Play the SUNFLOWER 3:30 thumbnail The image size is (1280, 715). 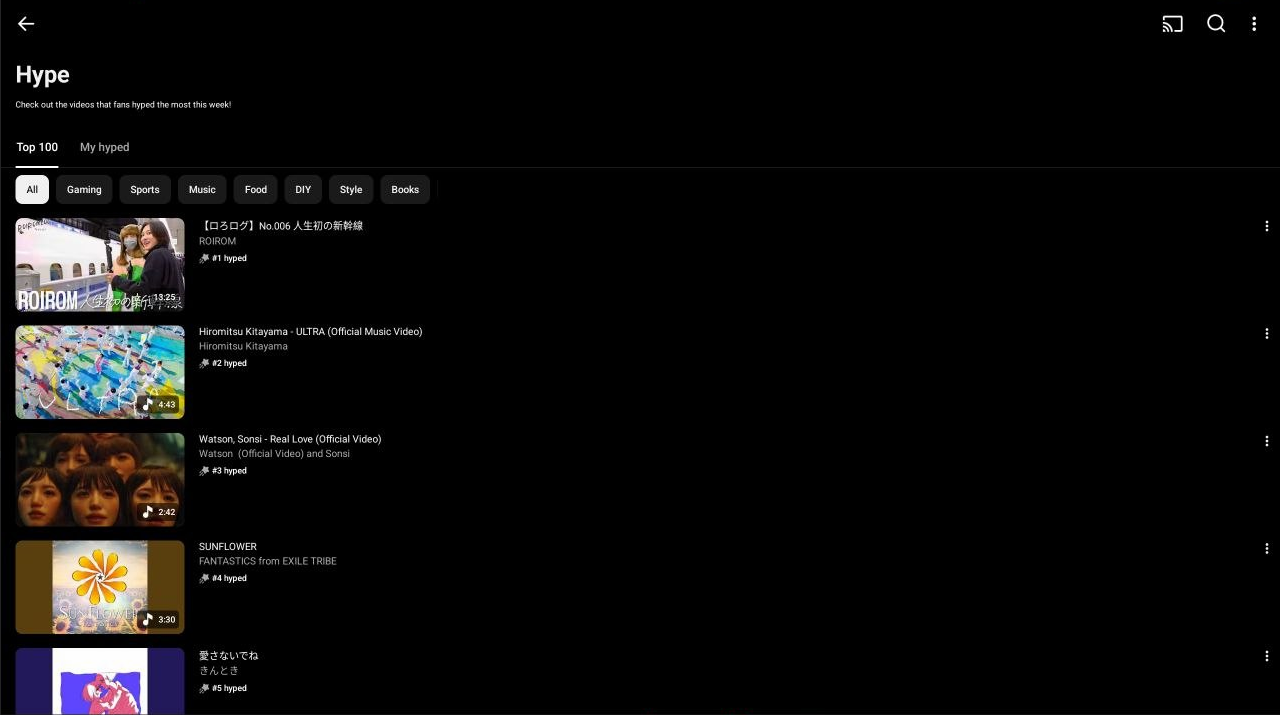coord(100,587)
